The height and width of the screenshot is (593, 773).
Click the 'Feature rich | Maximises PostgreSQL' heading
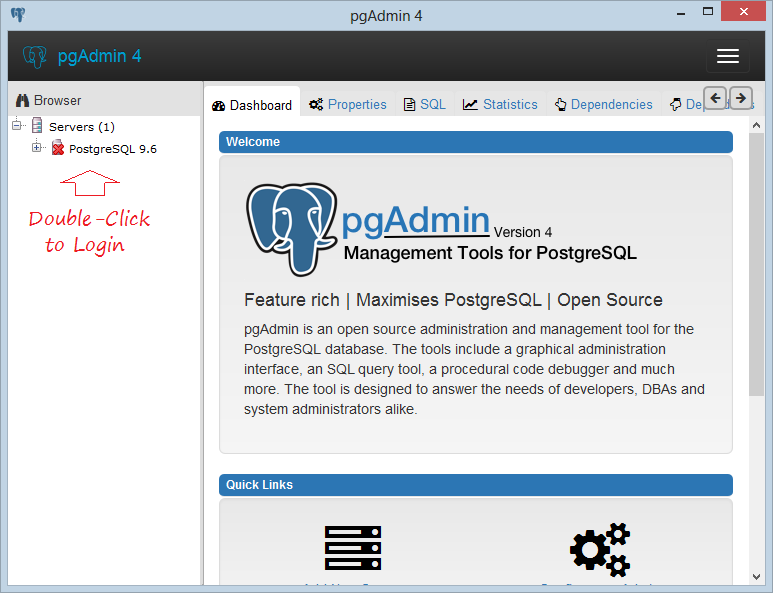454,300
